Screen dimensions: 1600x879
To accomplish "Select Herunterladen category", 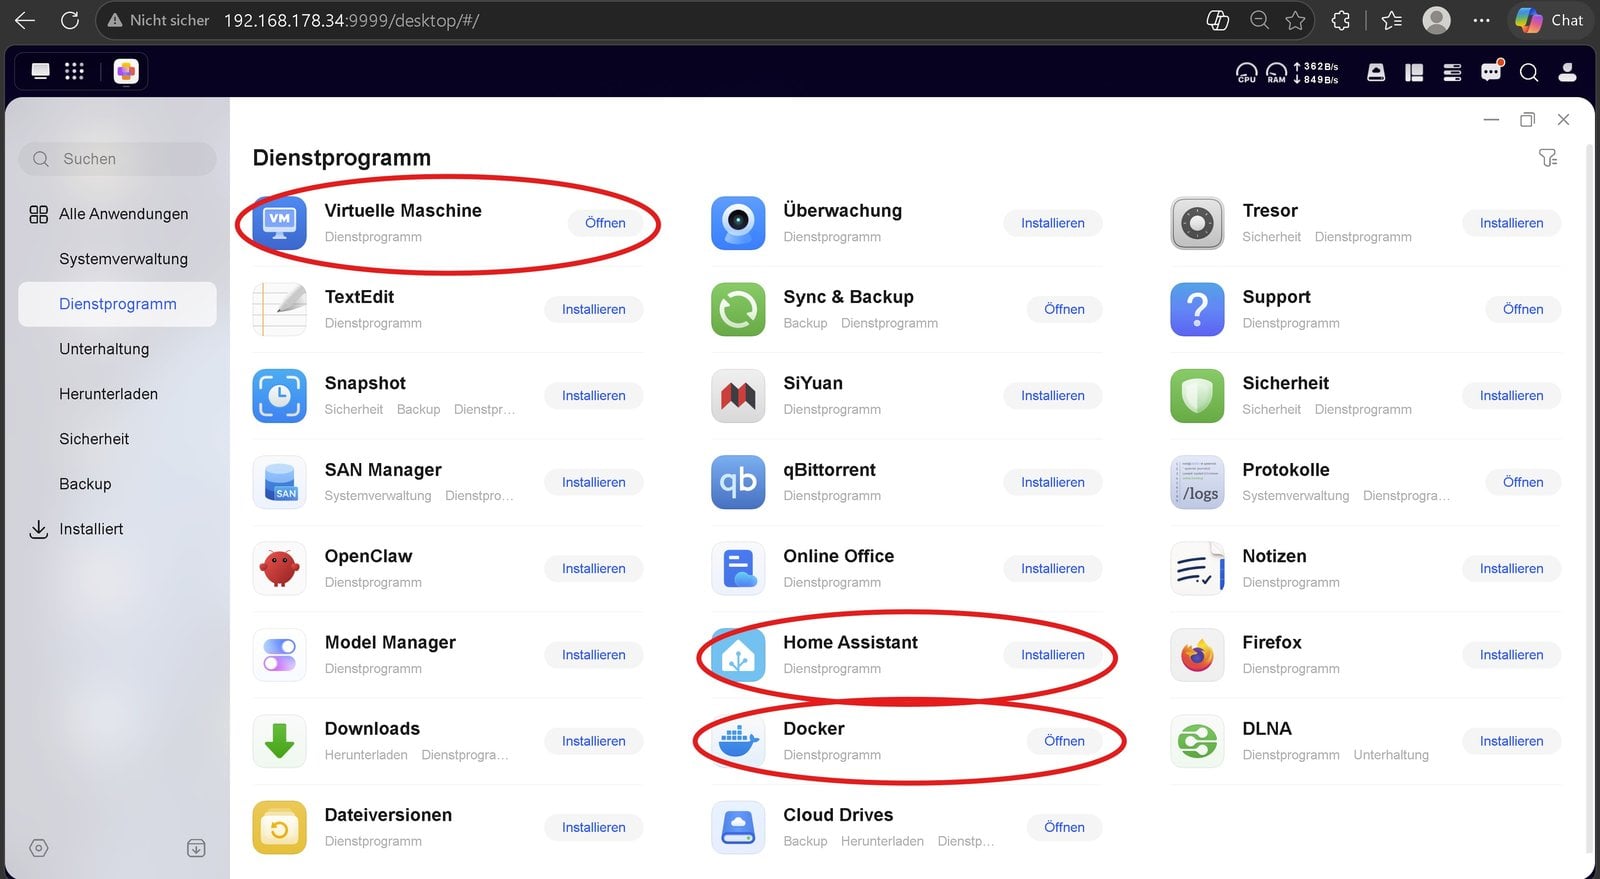I will point(117,394).
